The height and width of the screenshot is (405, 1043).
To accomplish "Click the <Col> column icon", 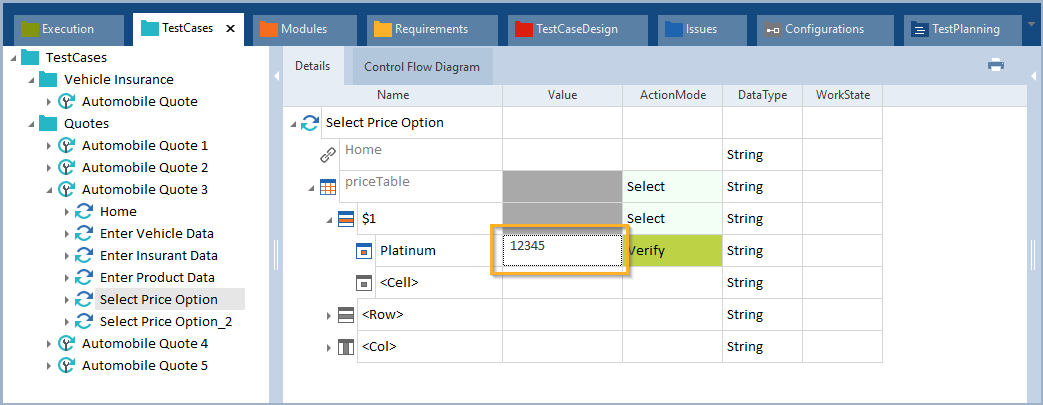I will click(x=346, y=347).
